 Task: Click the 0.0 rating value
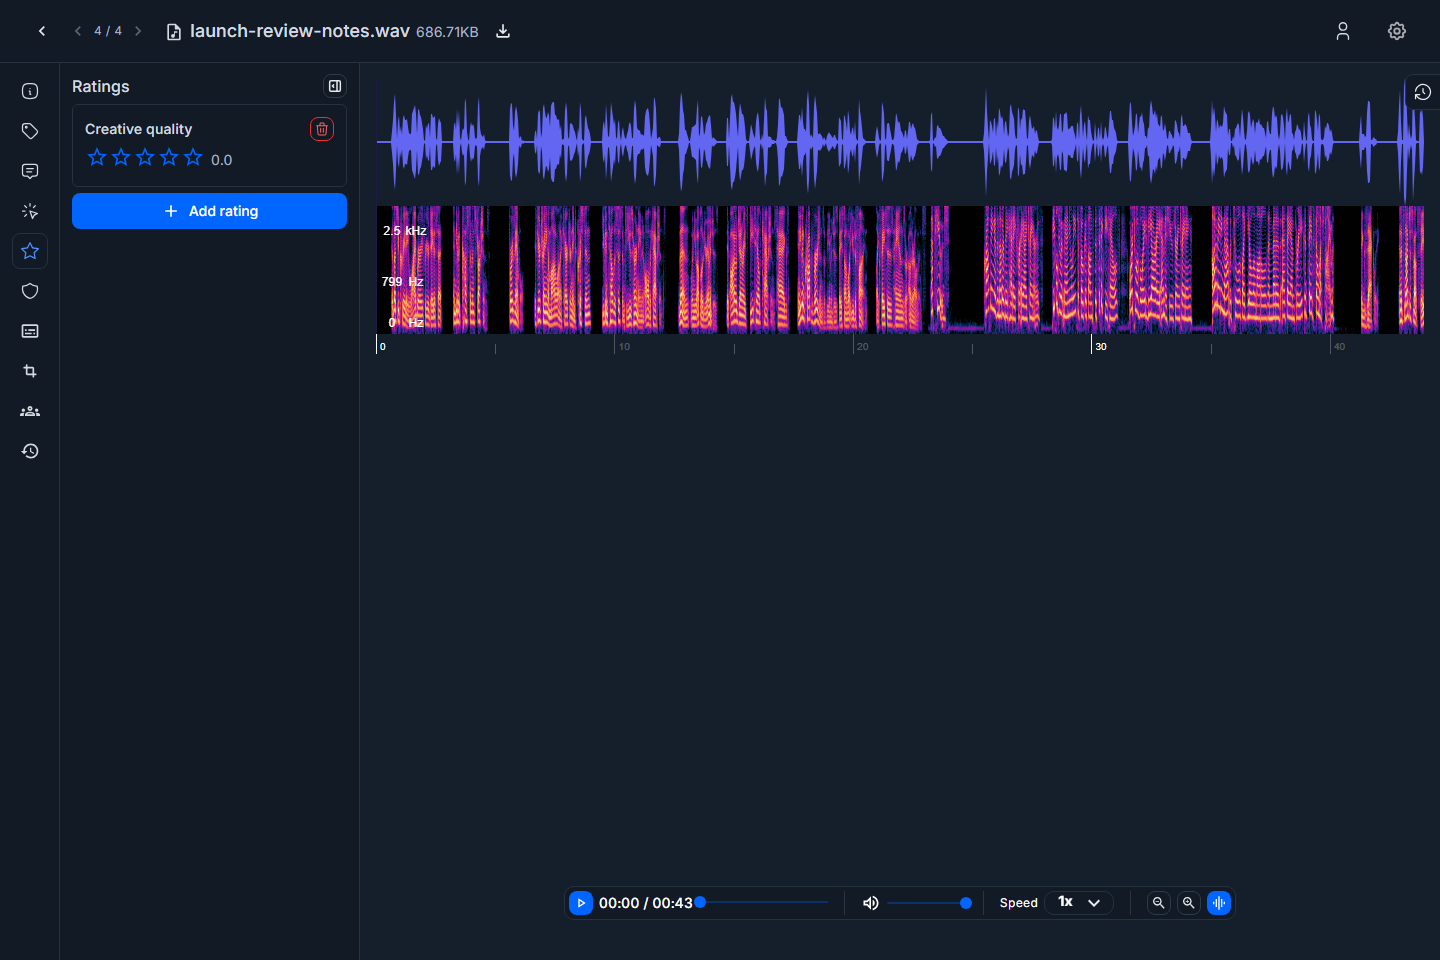[x=221, y=160]
